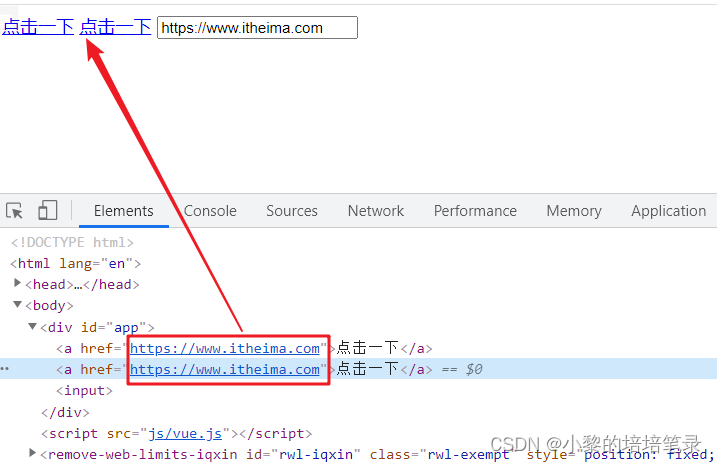Click the first 点击一下 page link
This screenshot has height=463, width=717.
click(38, 27)
